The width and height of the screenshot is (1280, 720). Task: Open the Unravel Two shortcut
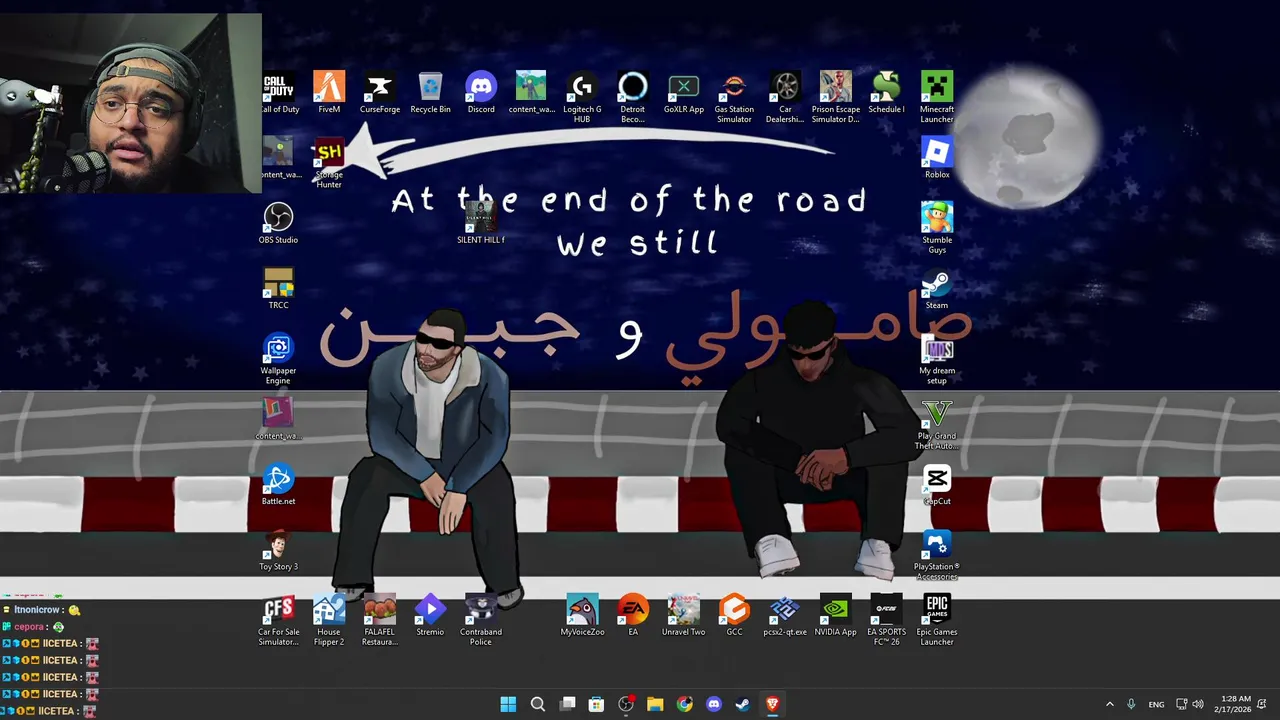[683, 615]
